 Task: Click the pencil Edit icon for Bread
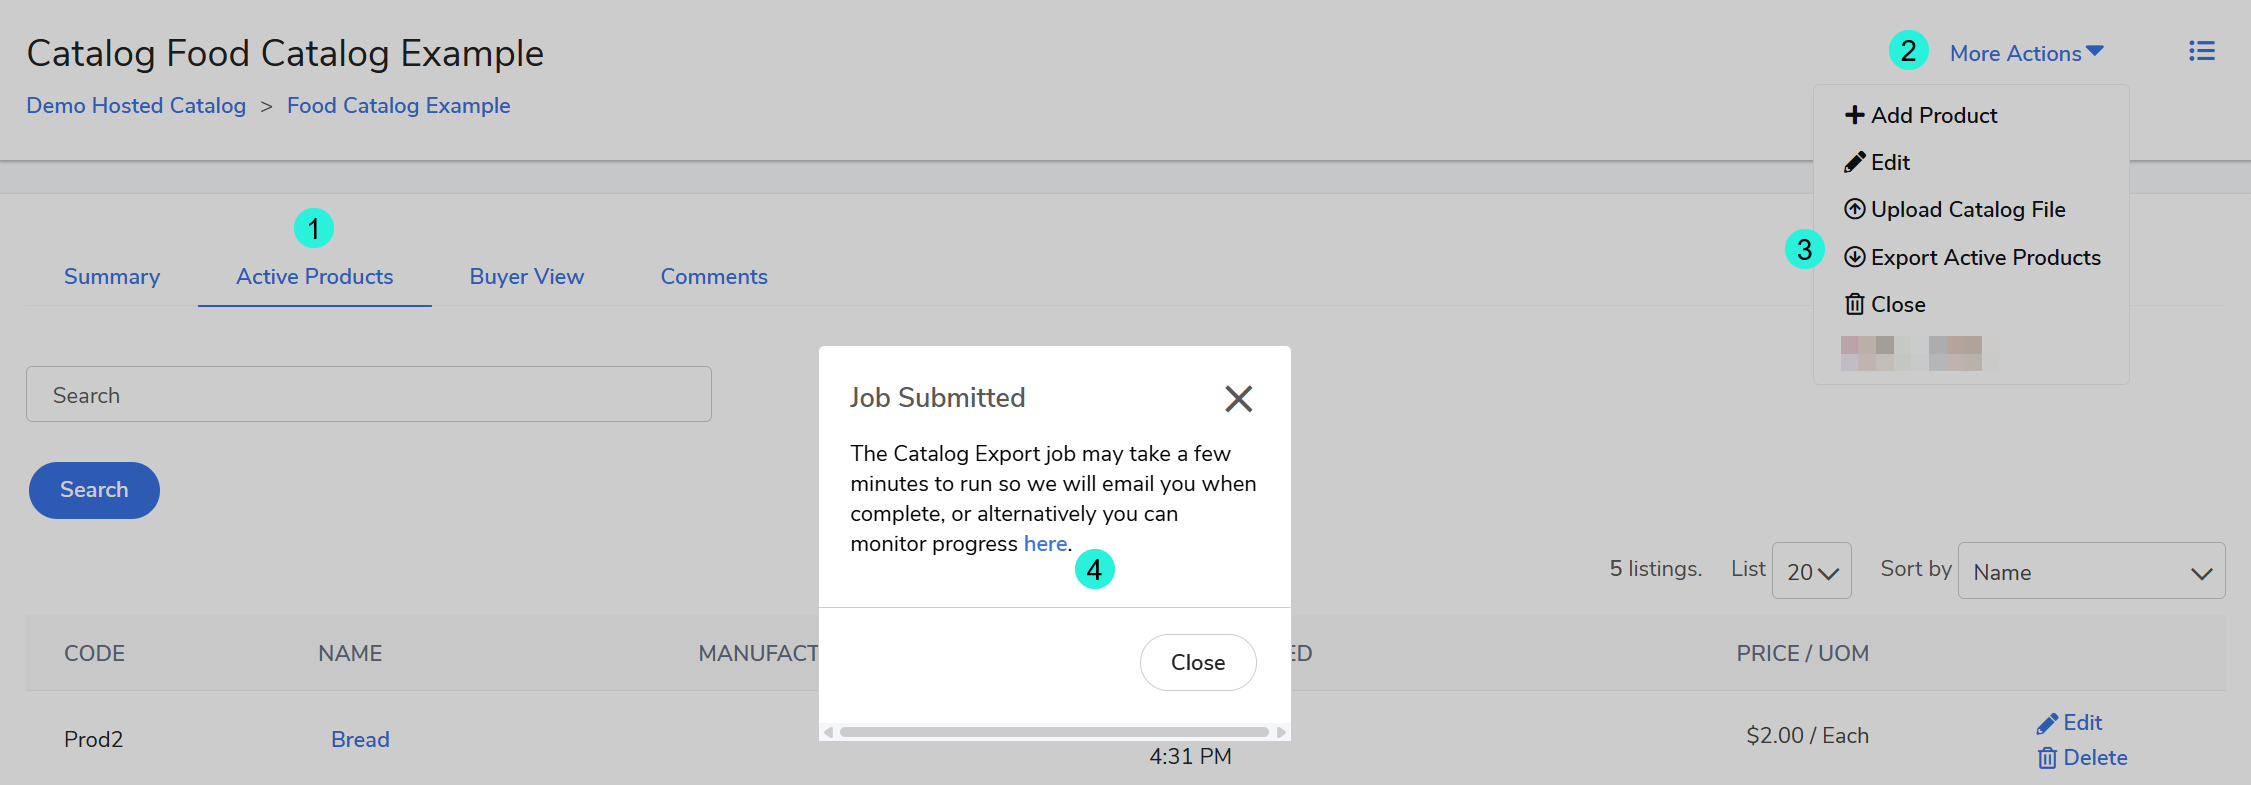pyautogui.click(x=2047, y=723)
